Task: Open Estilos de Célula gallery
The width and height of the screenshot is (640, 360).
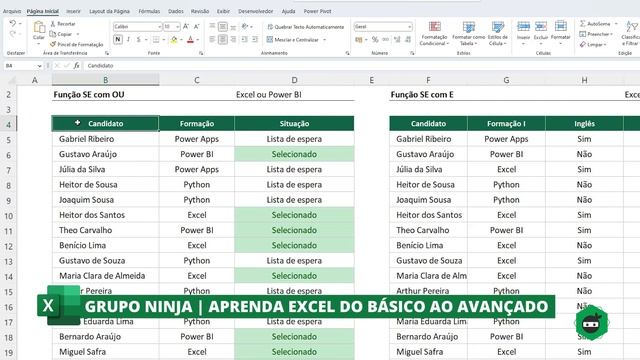Action: click(498, 33)
